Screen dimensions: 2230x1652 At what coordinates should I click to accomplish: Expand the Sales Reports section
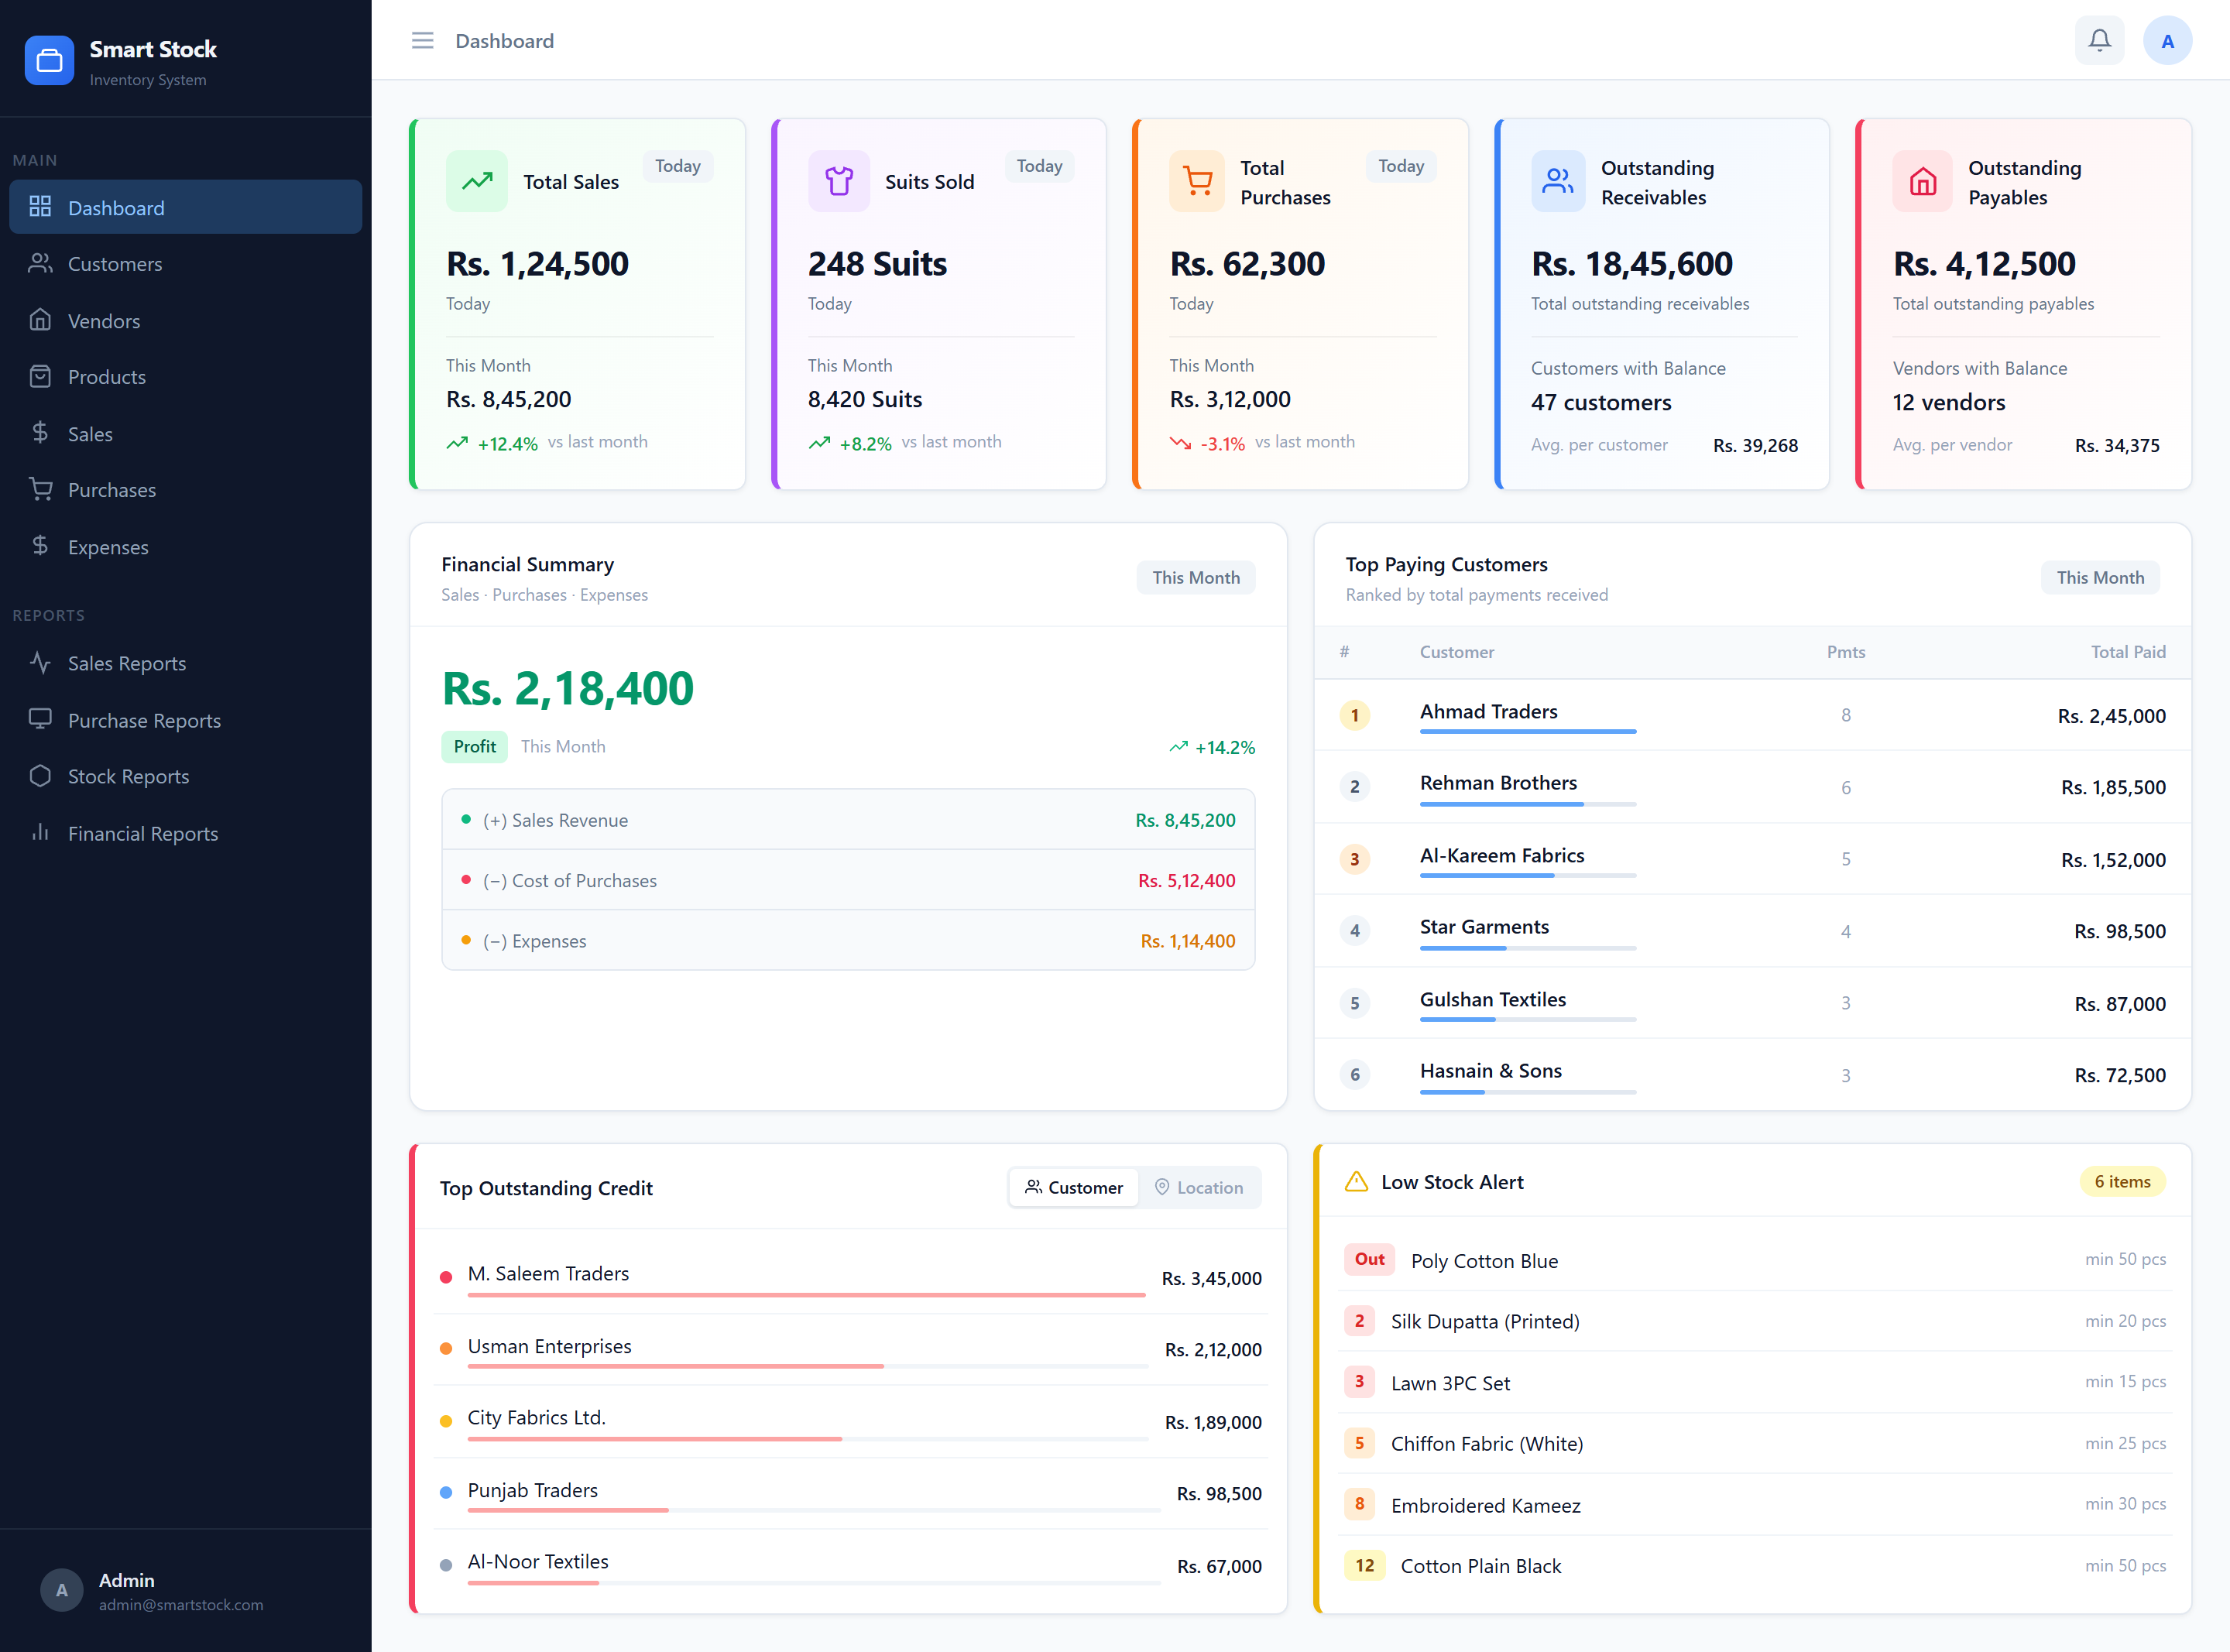(x=126, y=662)
